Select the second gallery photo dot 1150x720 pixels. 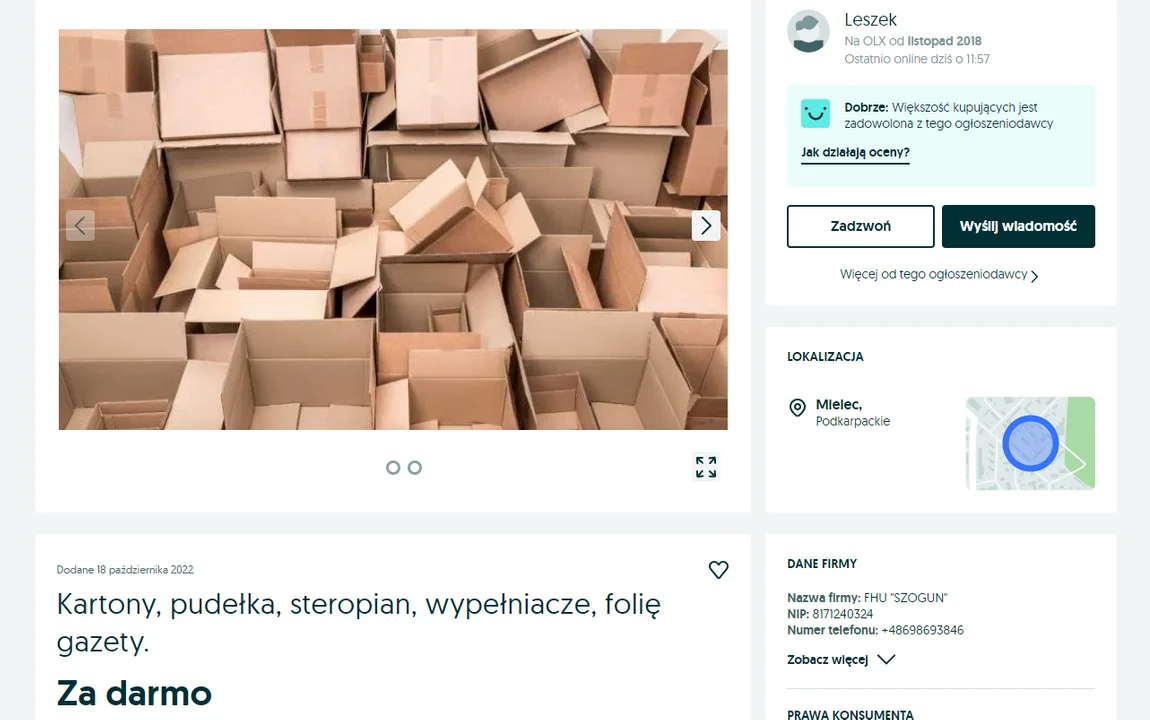coord(415,468)
